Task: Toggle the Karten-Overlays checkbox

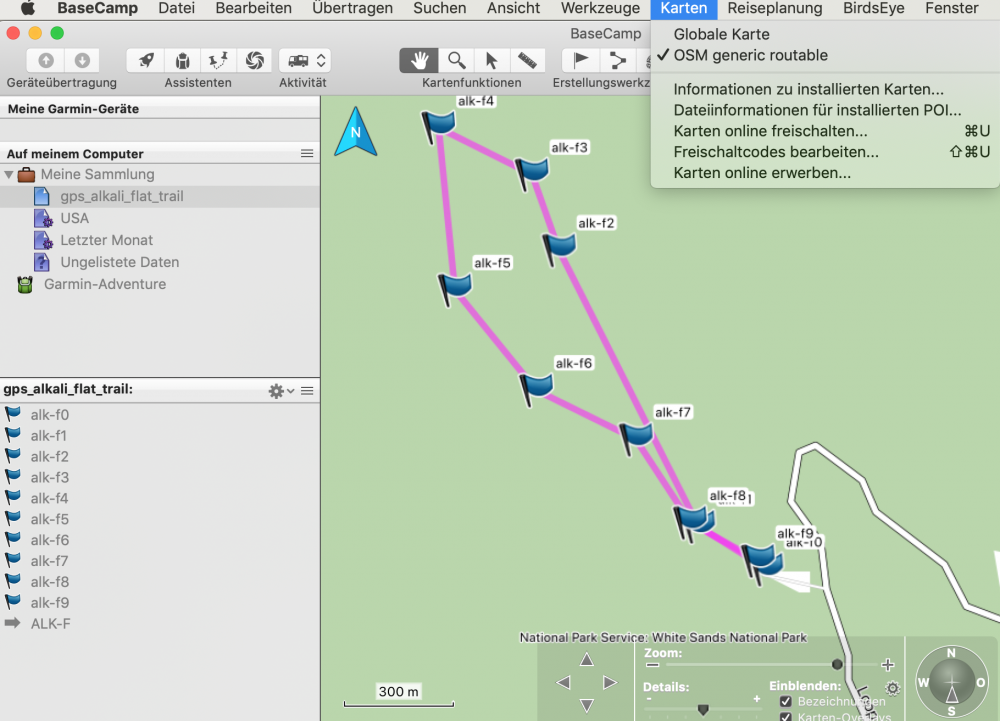Action: pyautogui.click(x=786, y=717)
